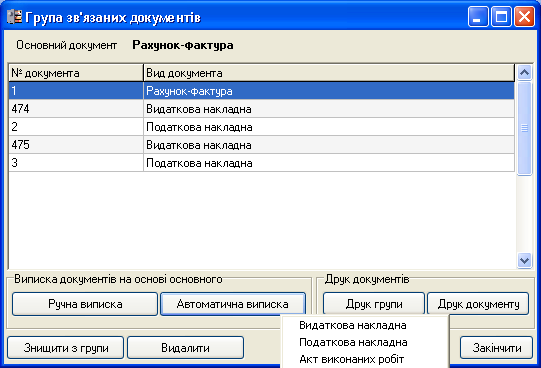Maximize the documents group window

click(x=501, y=17)
